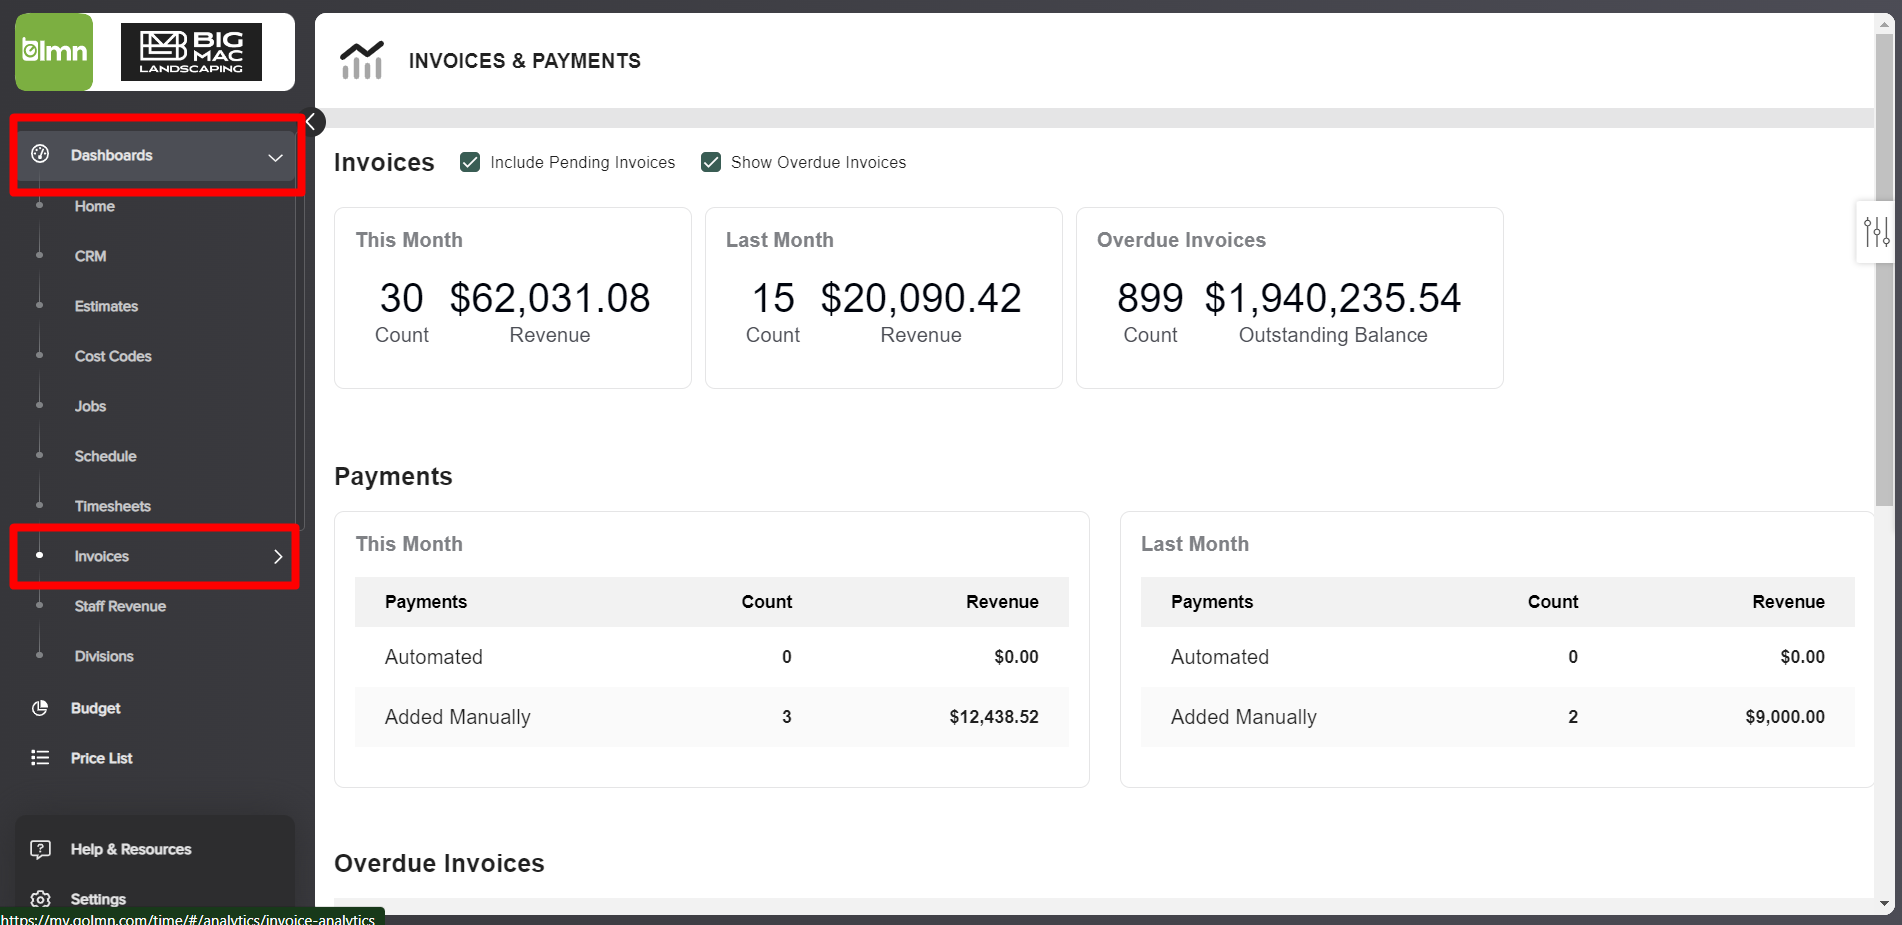
Task: Open the Jobs dashboard
Action: (x=90, y=406)
